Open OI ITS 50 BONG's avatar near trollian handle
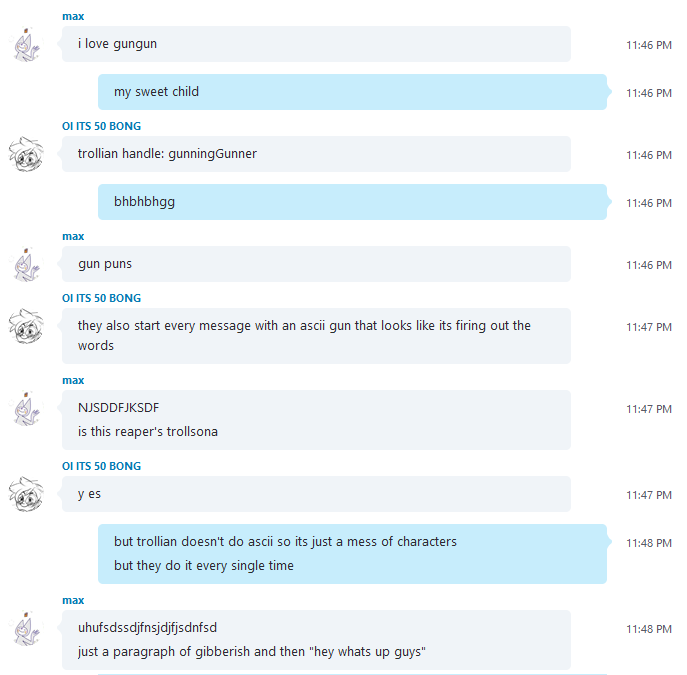687x675 pixels. tap(26, 154)
